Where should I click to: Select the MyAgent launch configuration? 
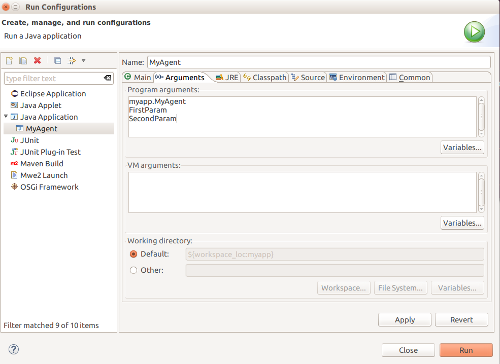tap(59, 129)
